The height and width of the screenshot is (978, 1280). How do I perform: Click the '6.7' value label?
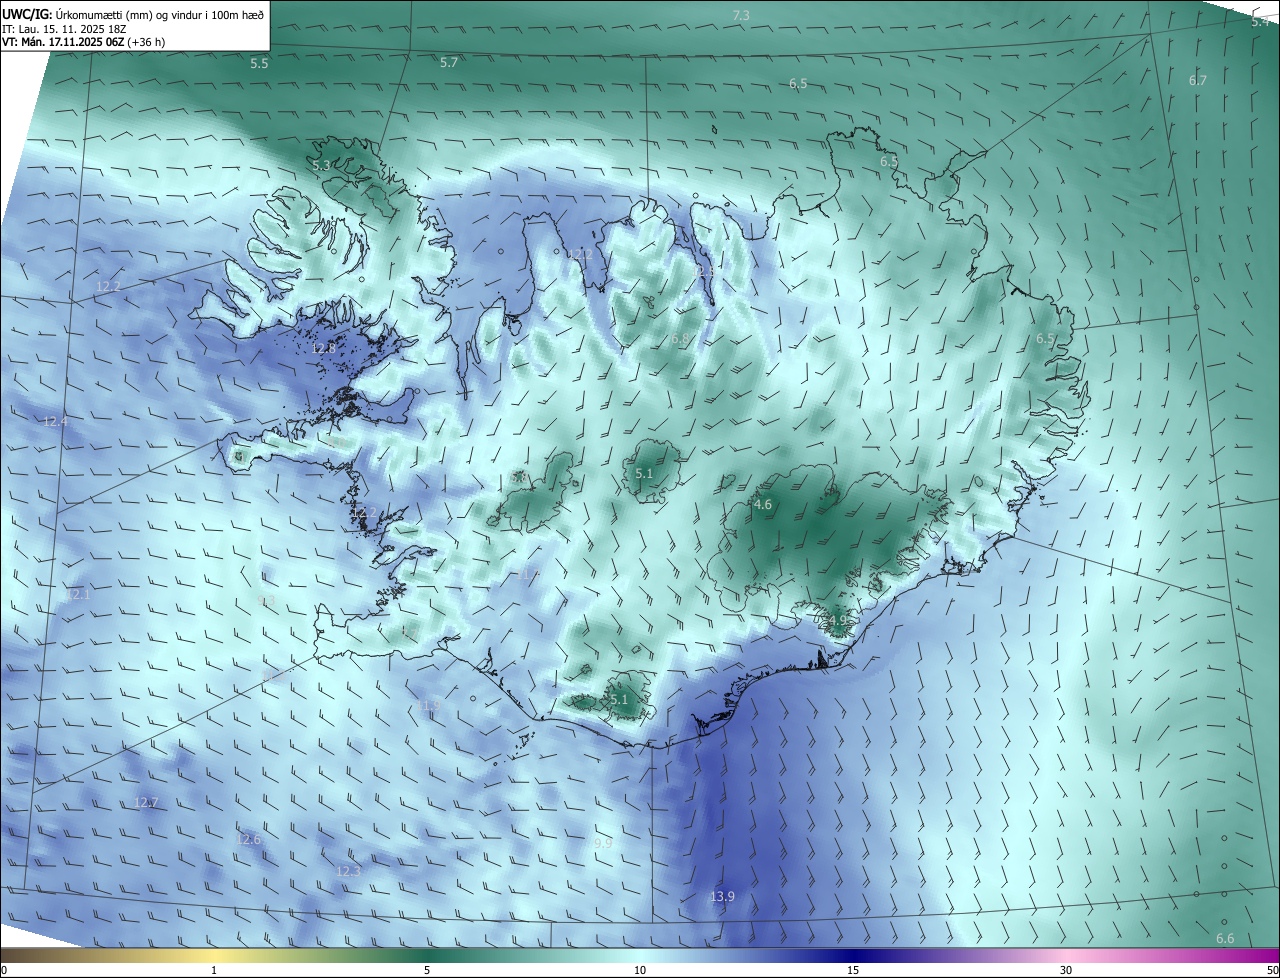(x=1198, y=80)
